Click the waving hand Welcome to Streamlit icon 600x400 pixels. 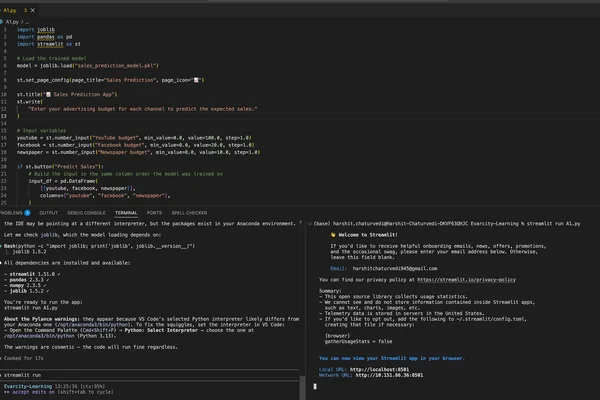click(333, 235)
